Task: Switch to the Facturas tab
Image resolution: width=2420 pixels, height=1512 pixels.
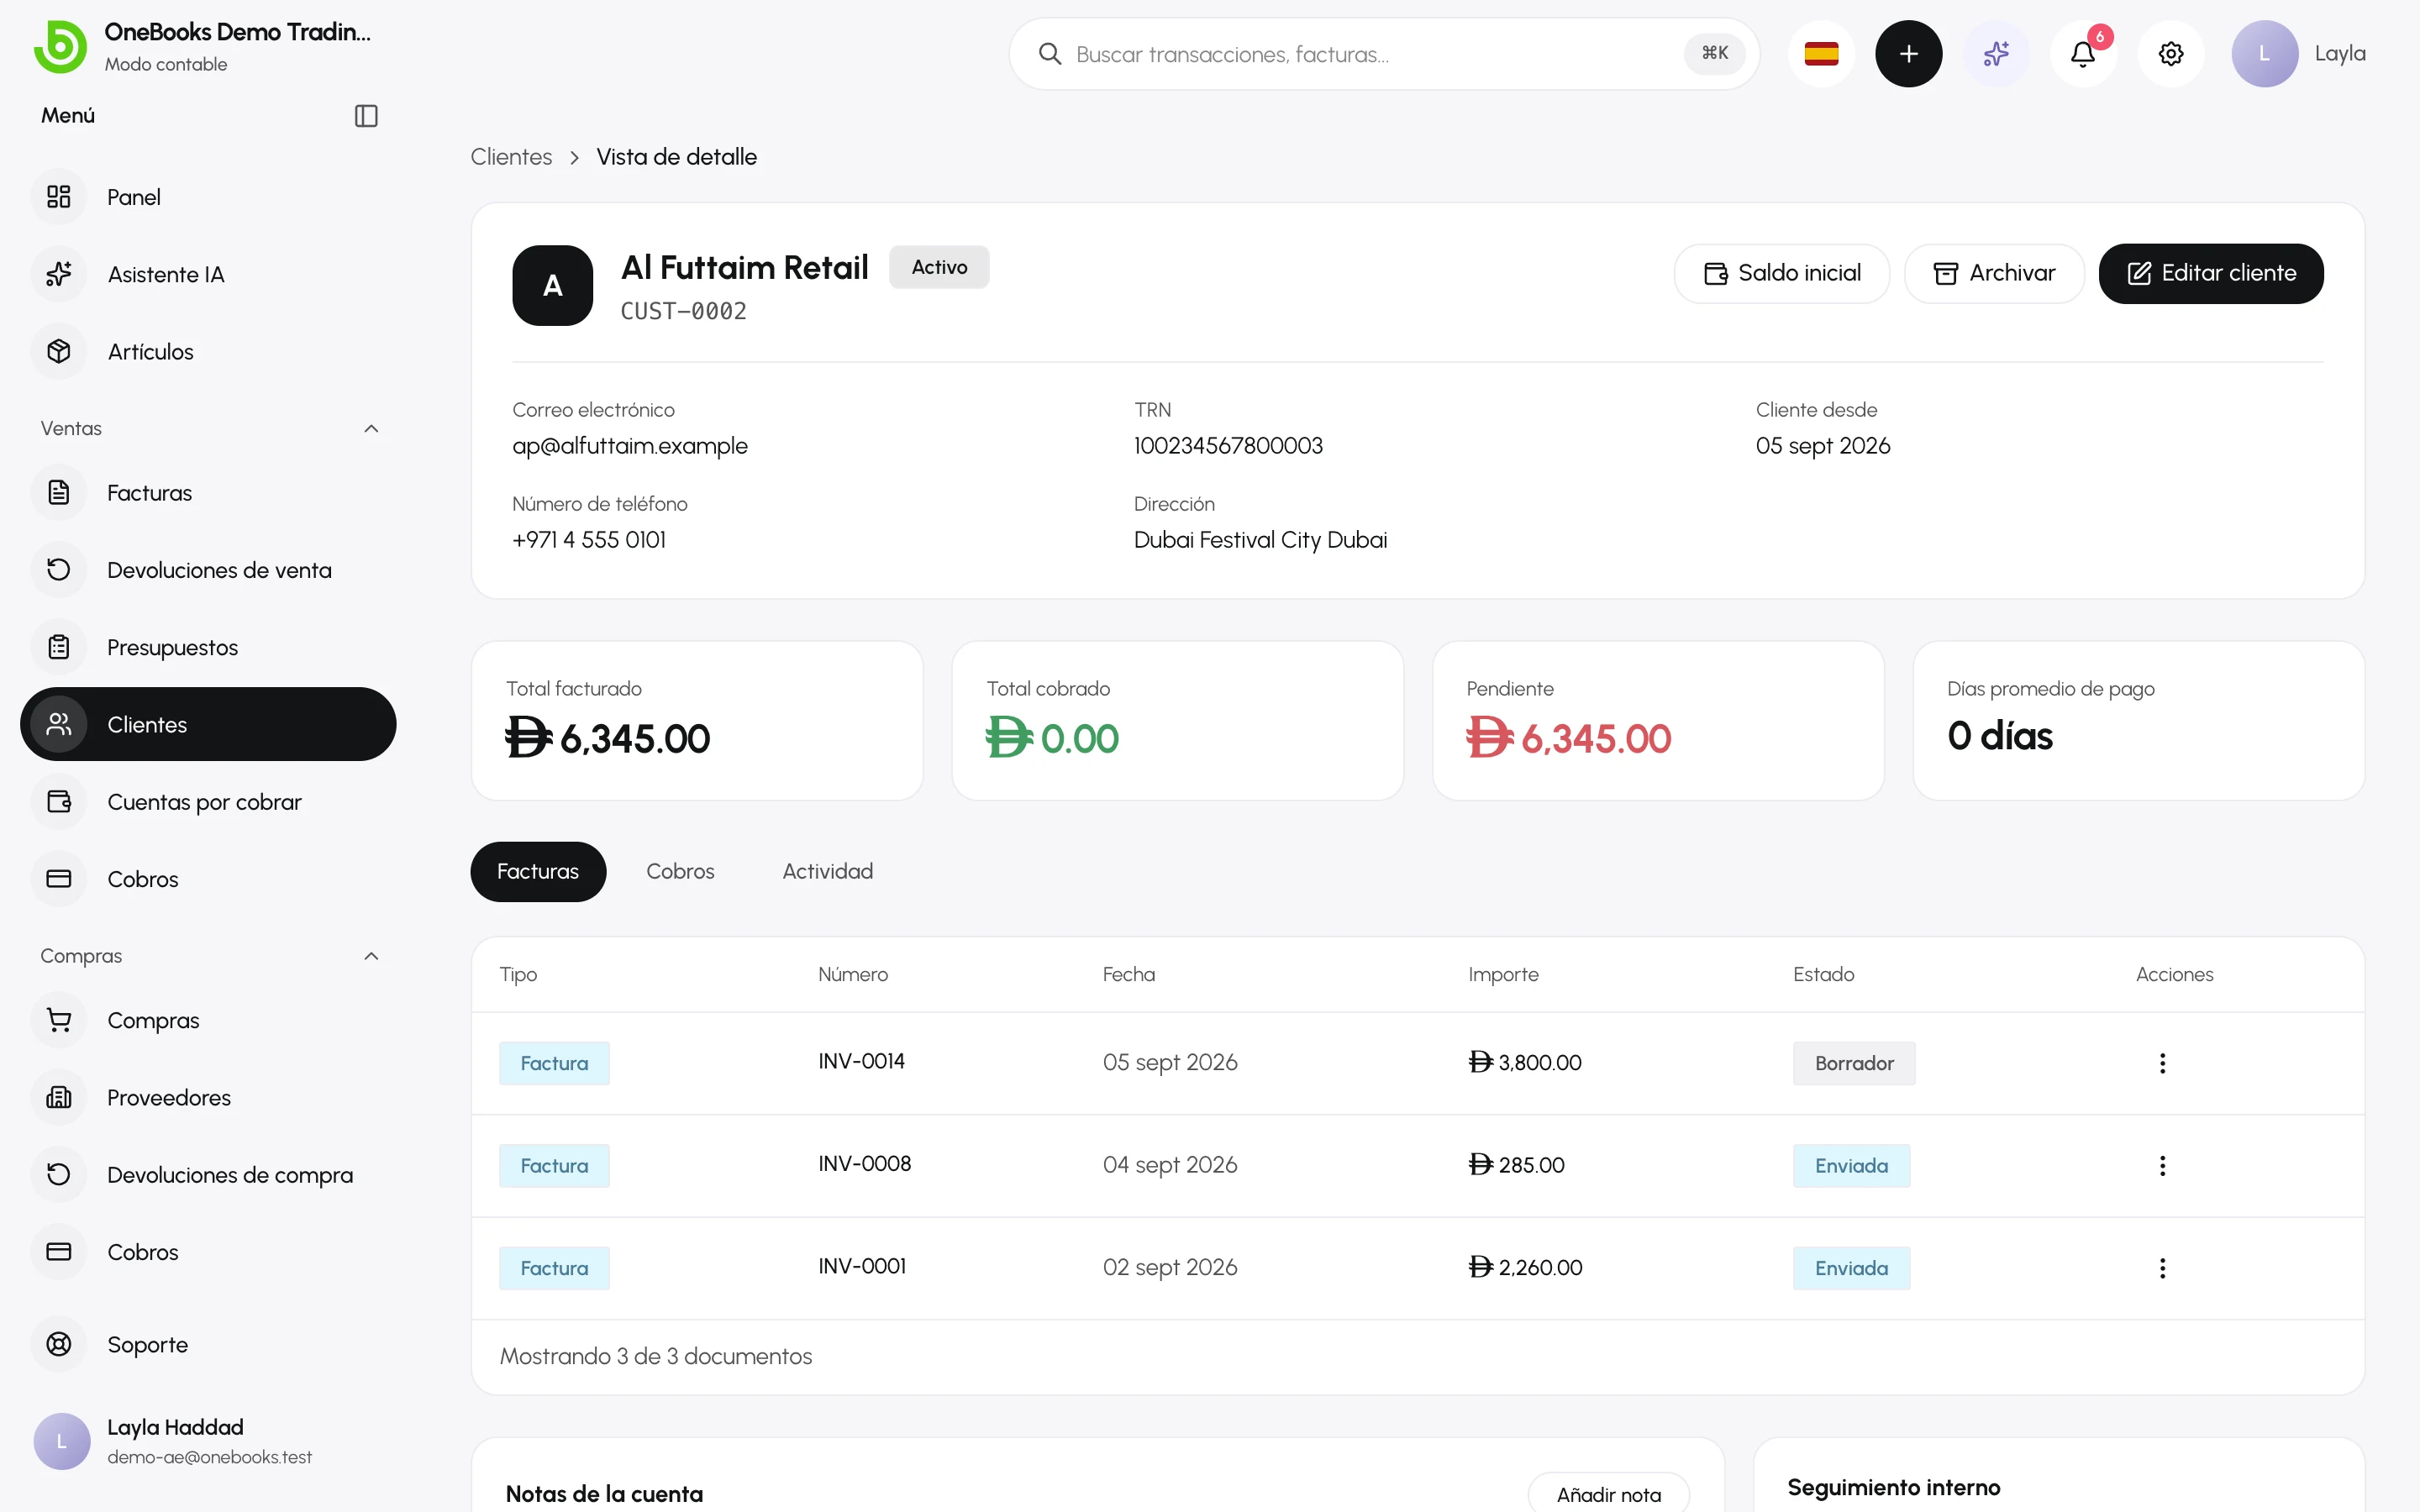Action: [538, 871]
